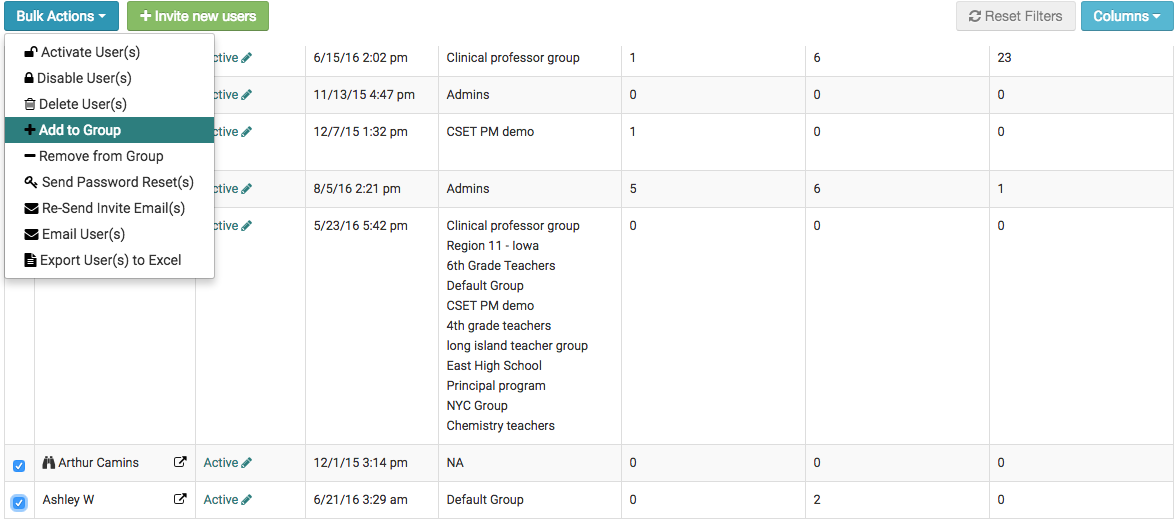This screenshot has width=1176, height=519.
Task: Open Ashley W's external link icon
Action: tap(180, 500)
